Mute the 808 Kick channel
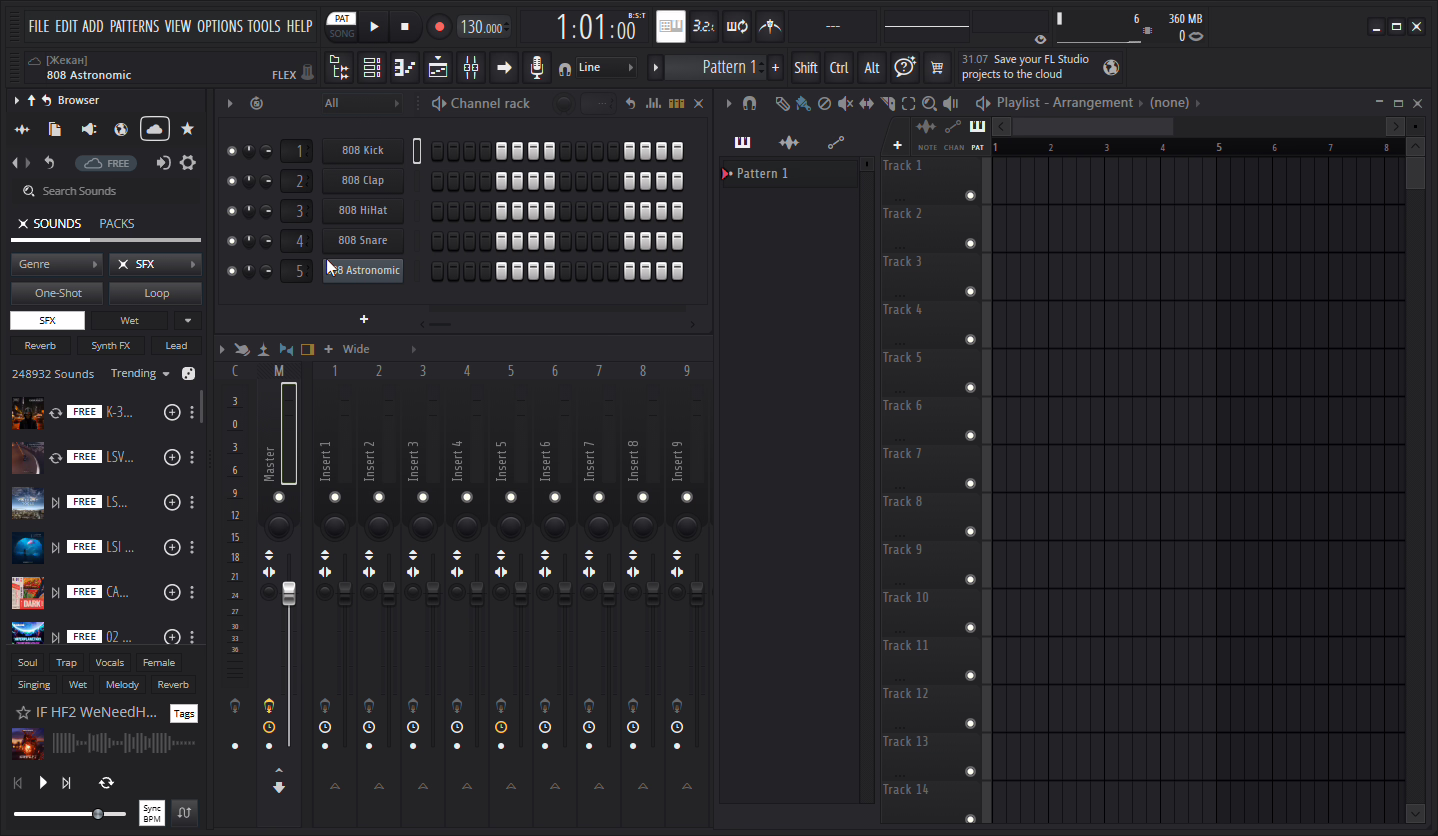The width and height of the screenshot is (1438, 836). point(232,151)
